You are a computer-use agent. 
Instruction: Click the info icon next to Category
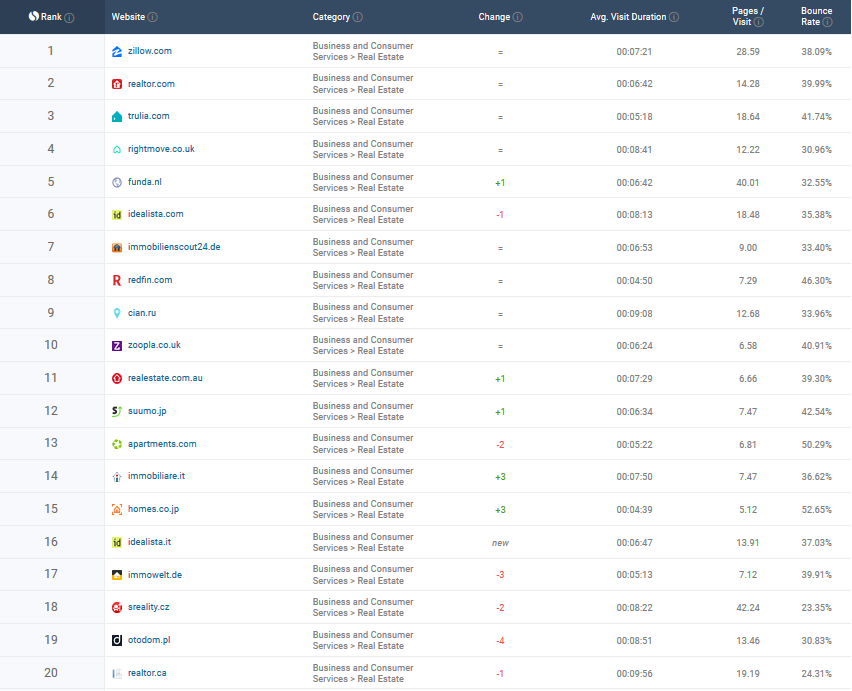(x=358, y=17)
